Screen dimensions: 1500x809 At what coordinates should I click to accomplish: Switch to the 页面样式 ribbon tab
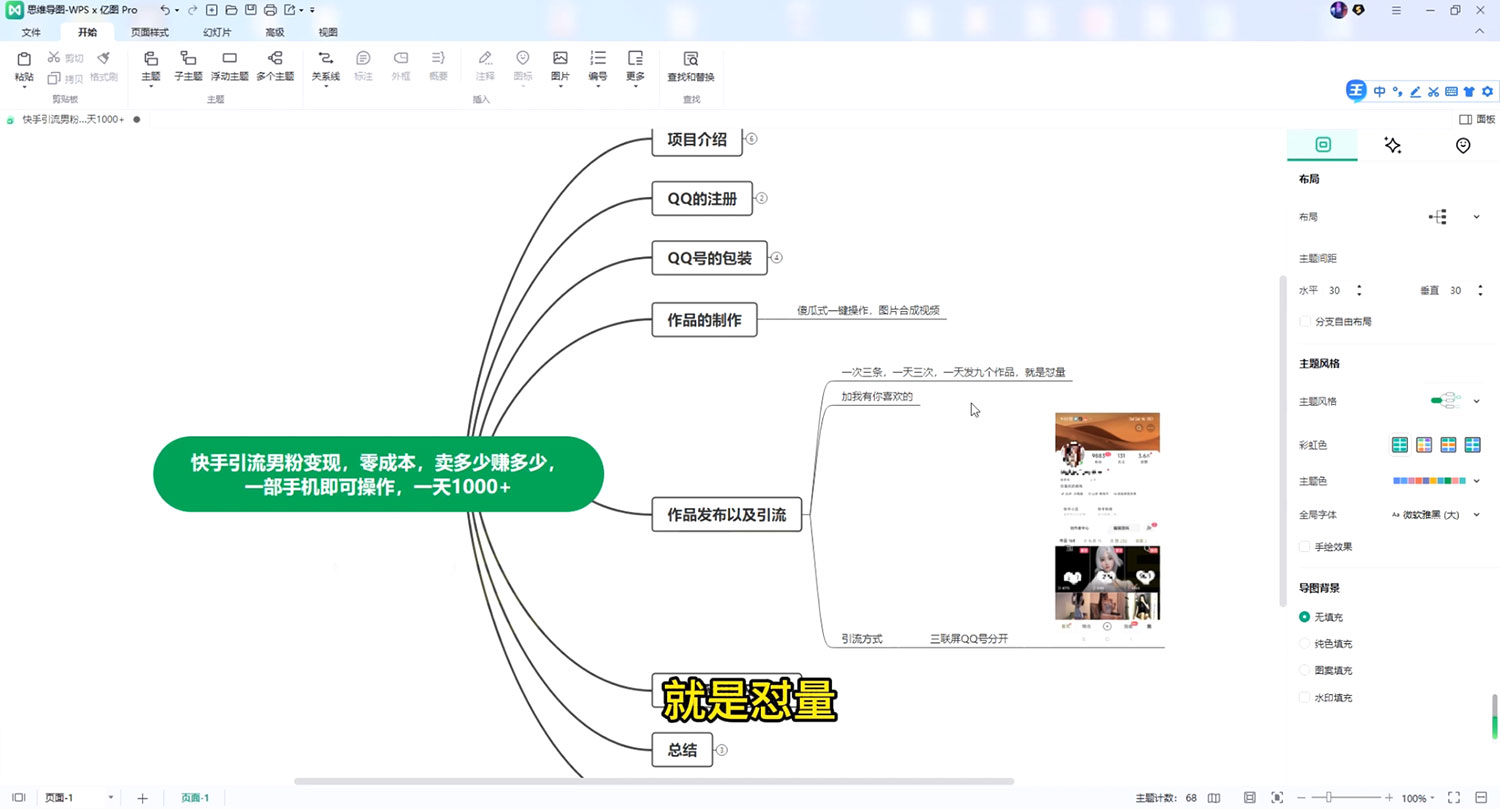[x=150, y=32]
